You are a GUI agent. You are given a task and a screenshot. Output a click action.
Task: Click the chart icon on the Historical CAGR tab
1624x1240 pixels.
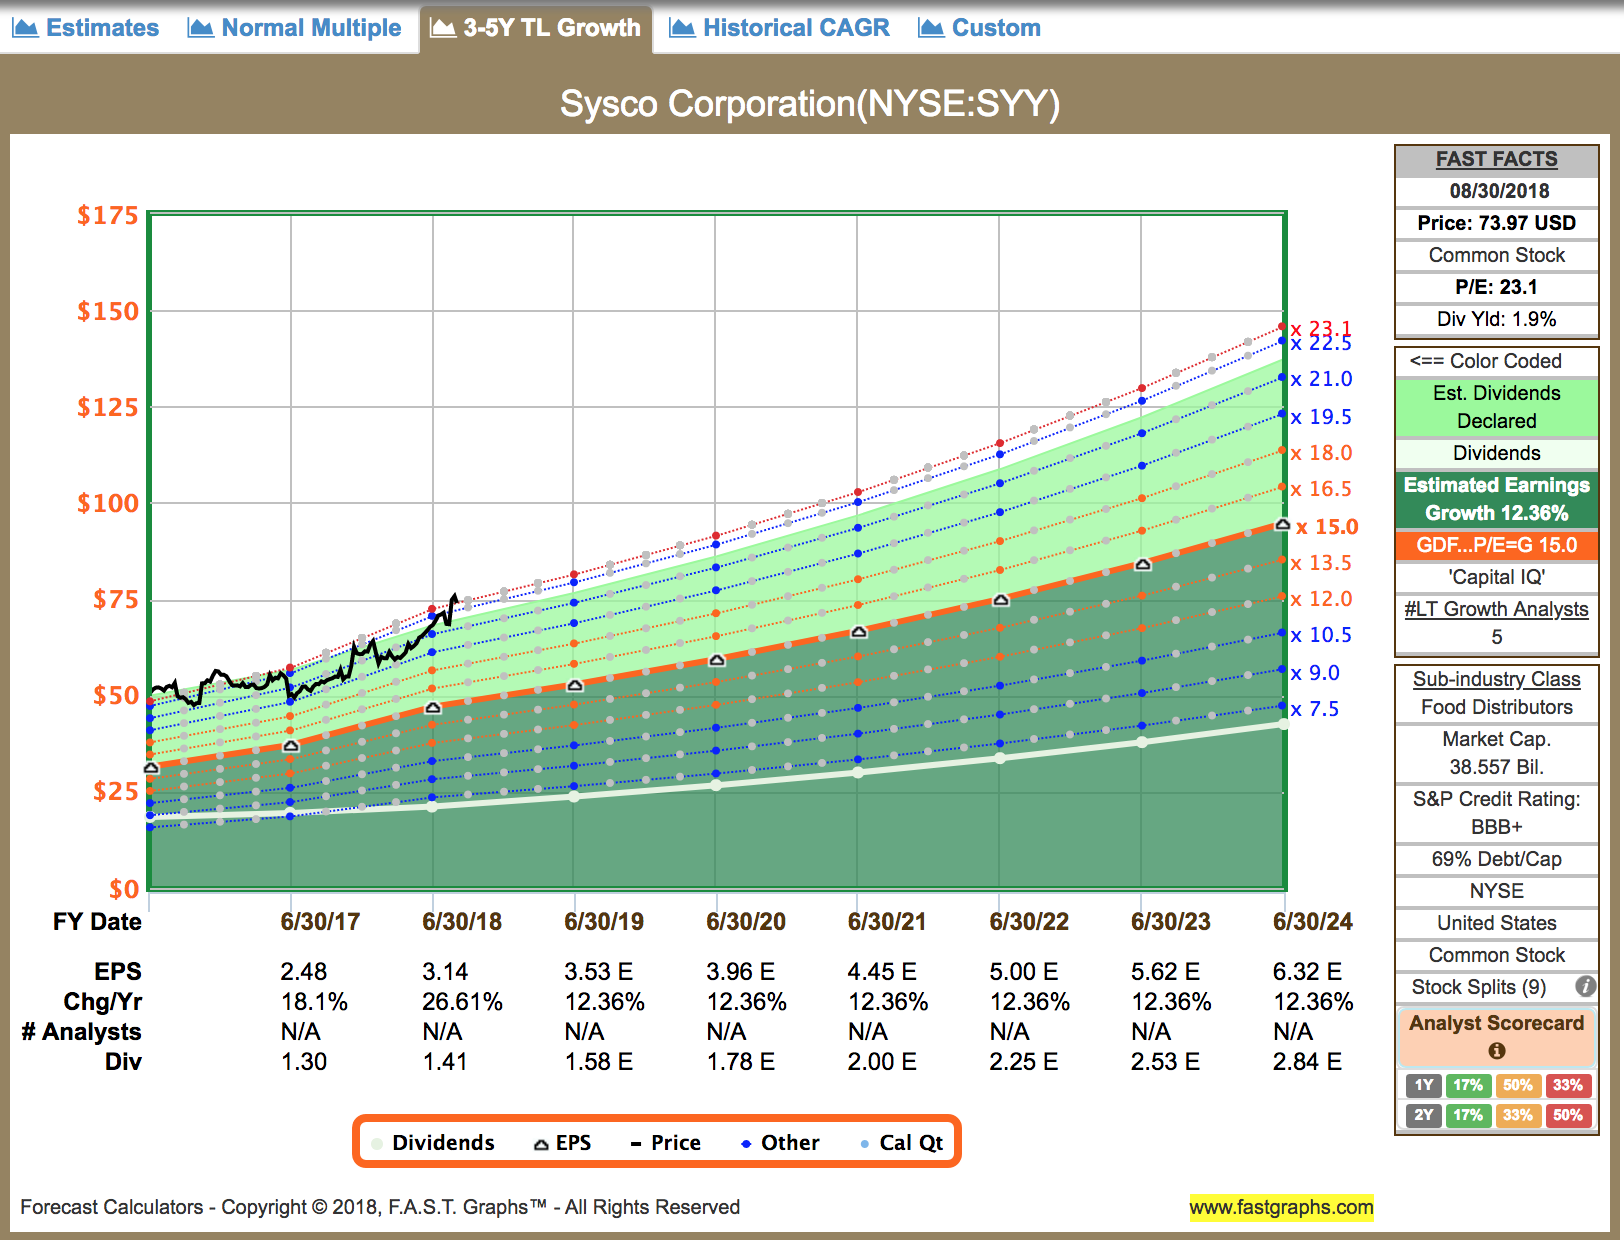[681, 27]
